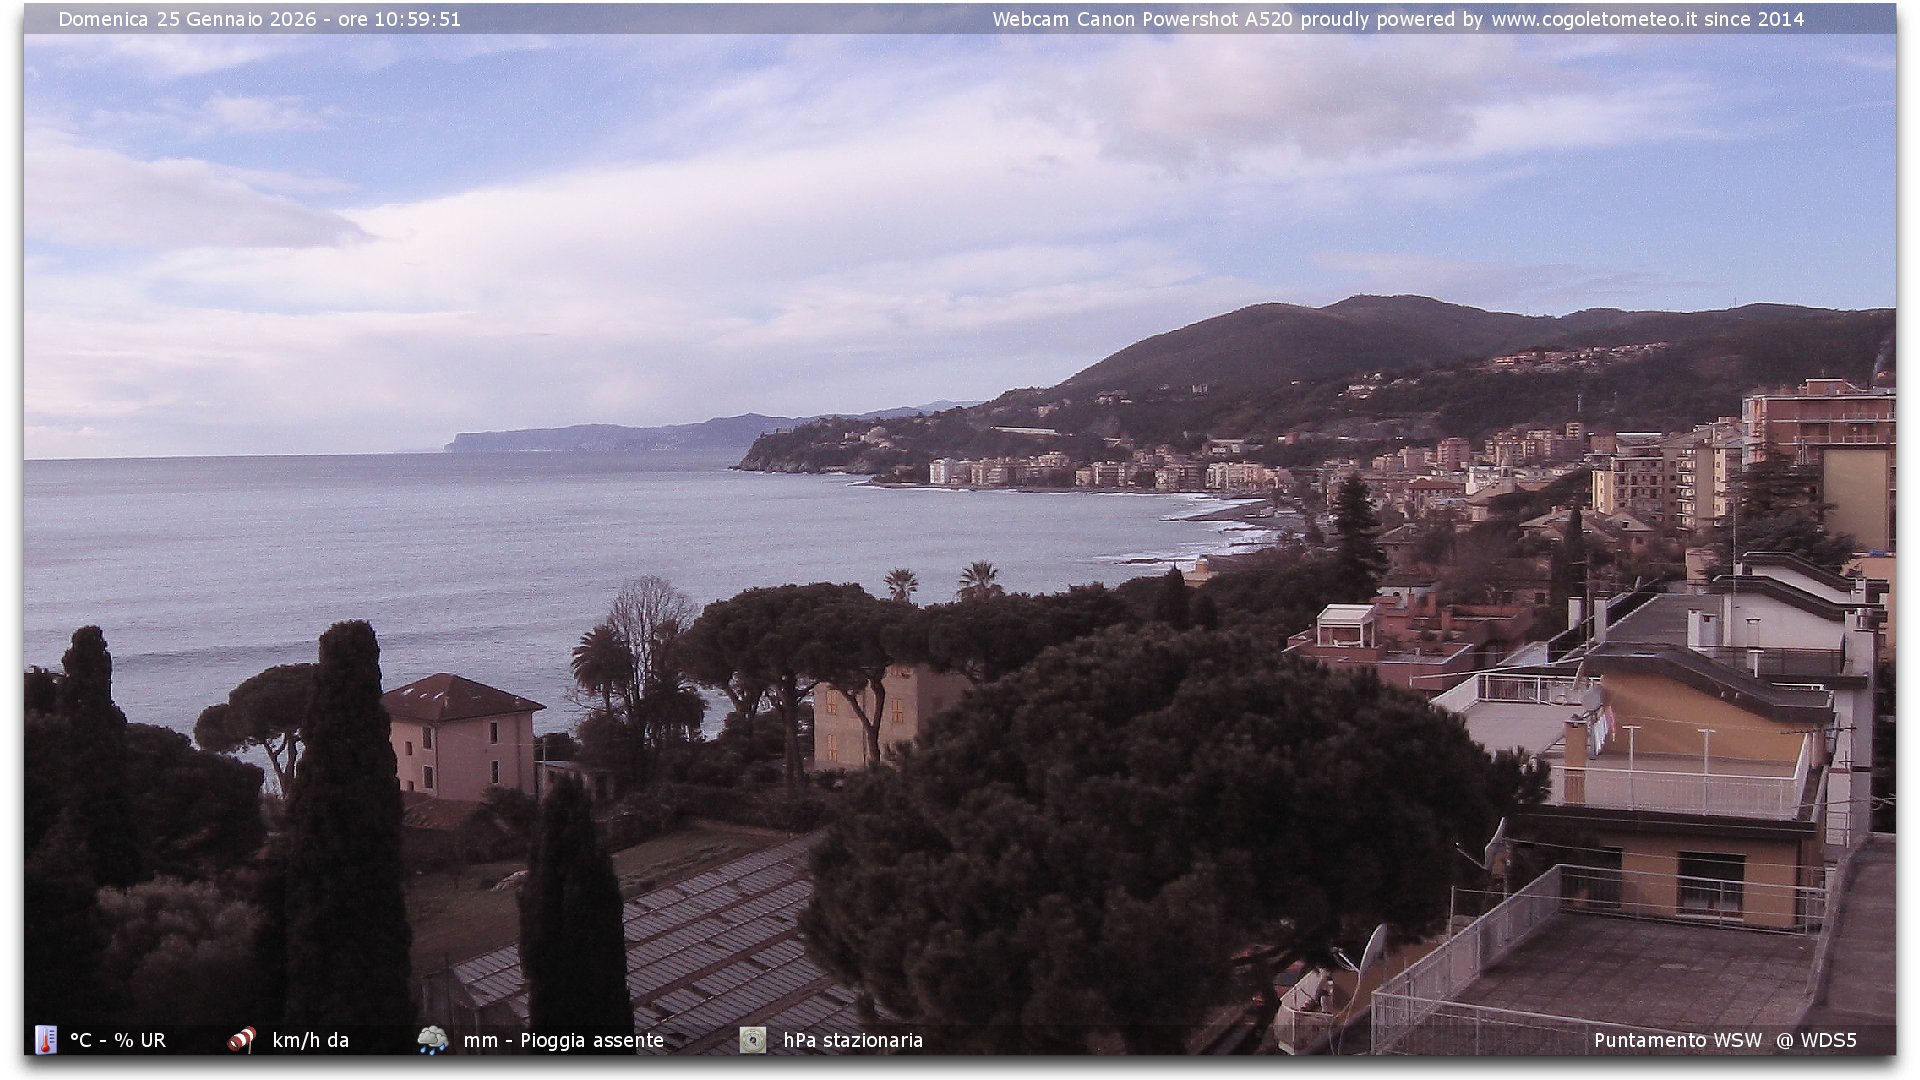Click the thermometer temperature icon
Viewport: 1920px width, 1080px height.
click(x=46, y=1040)
